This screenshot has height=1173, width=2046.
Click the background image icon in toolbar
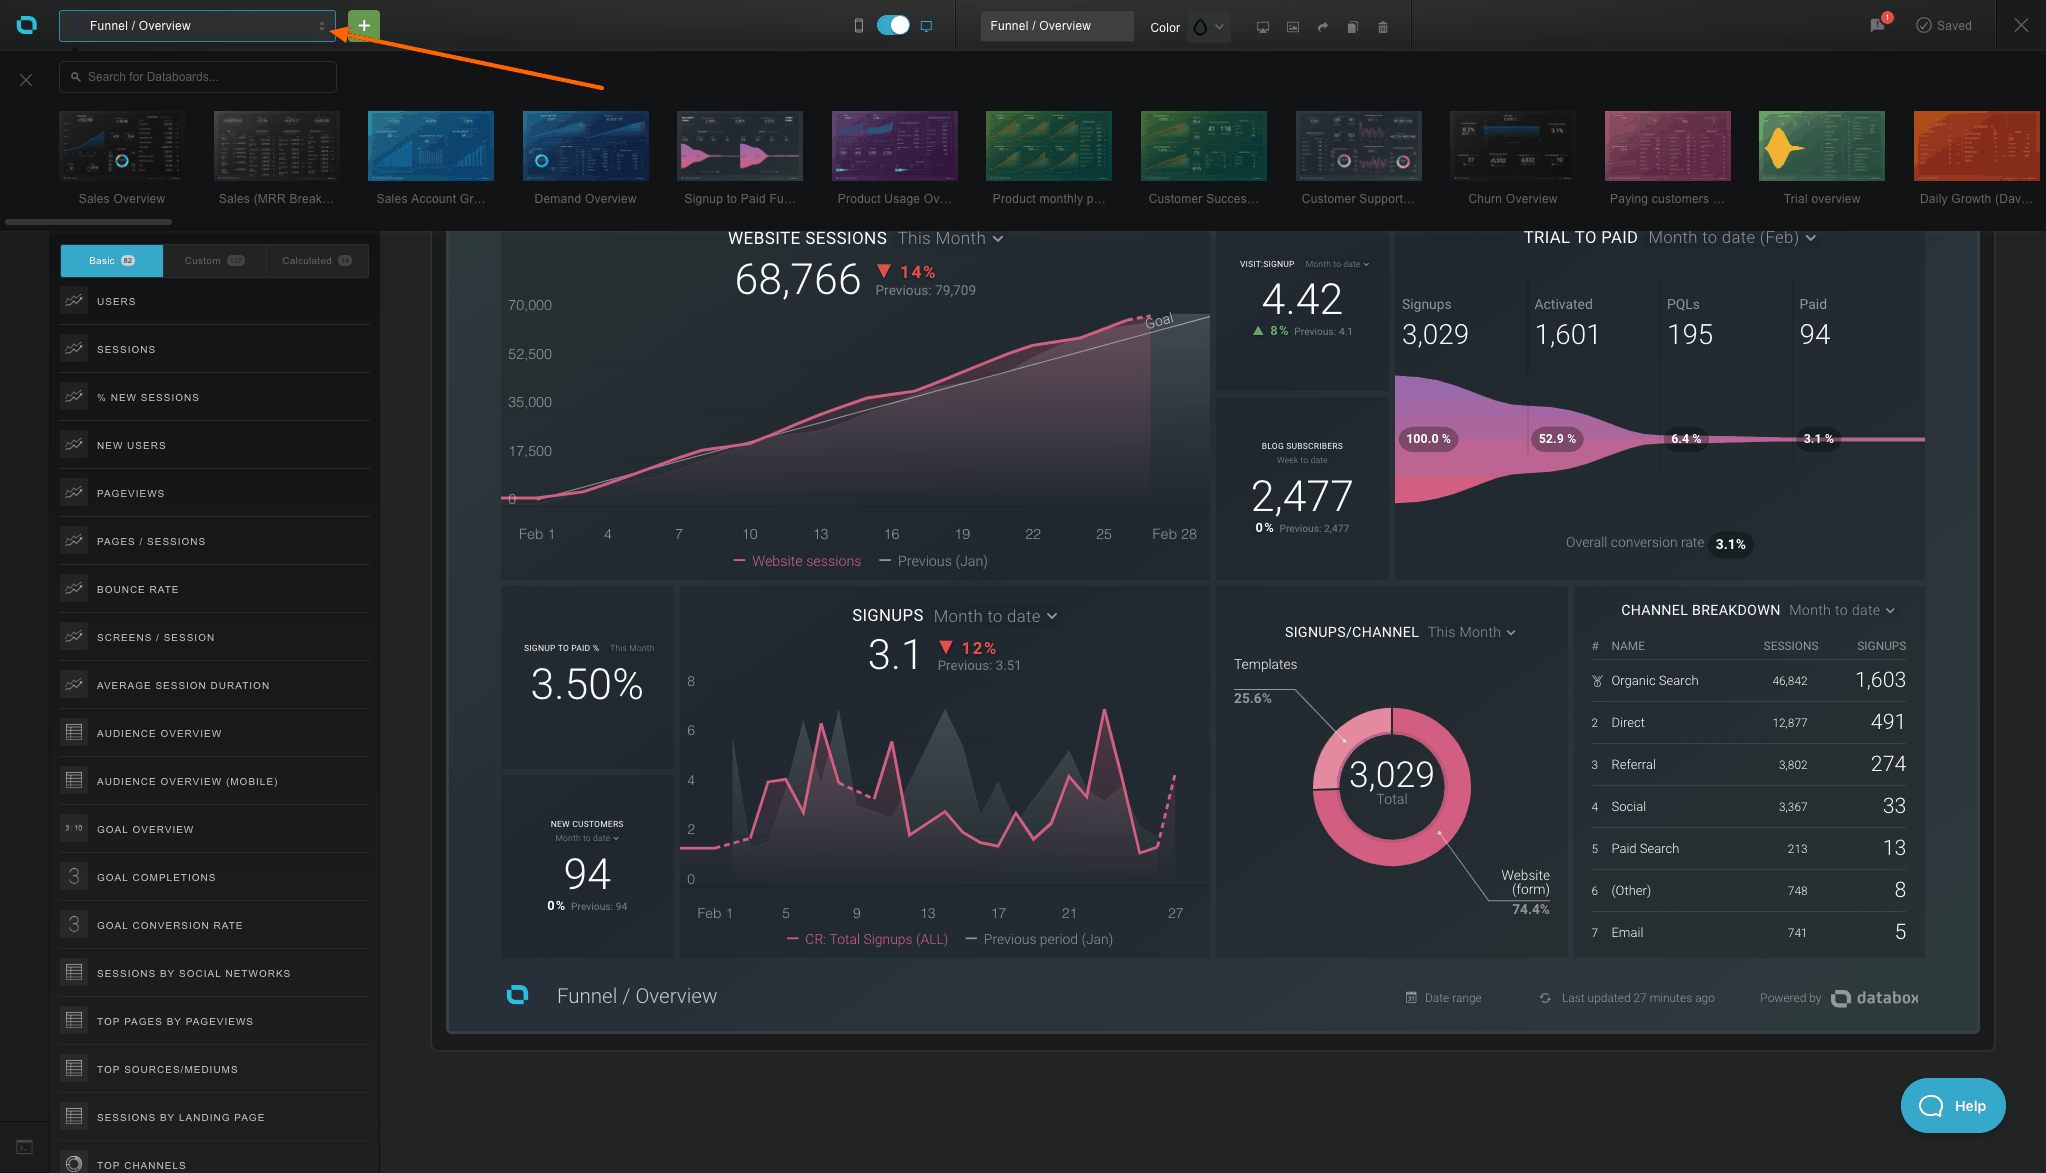pos(1293,27)
